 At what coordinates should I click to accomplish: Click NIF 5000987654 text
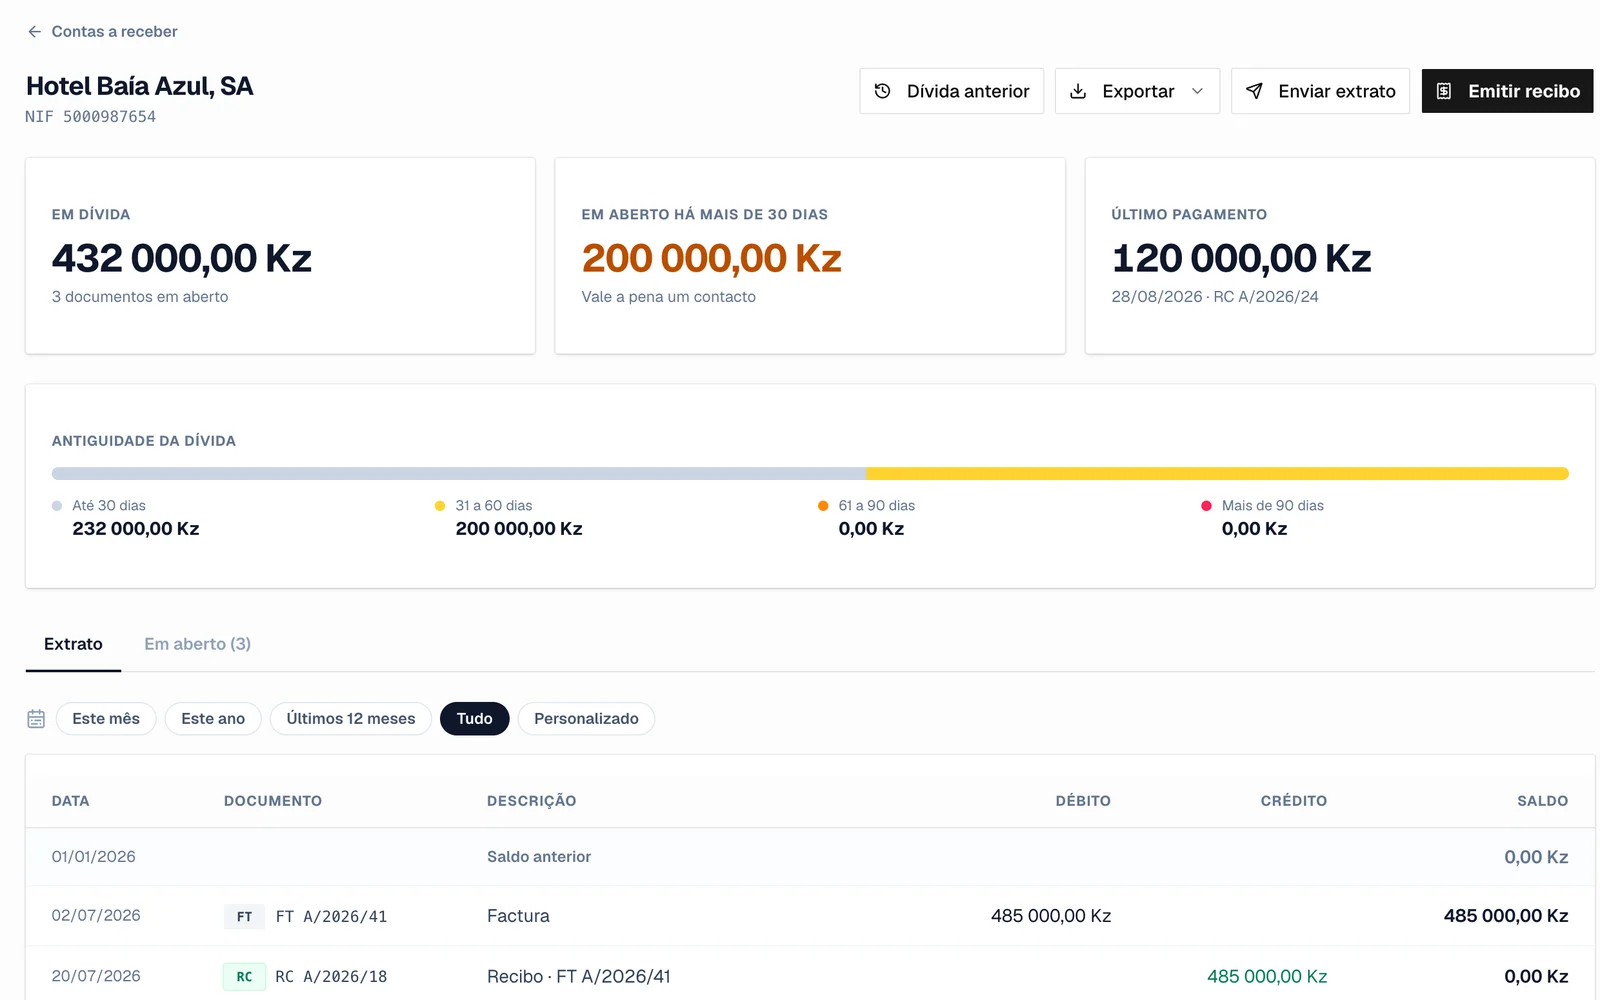pos(91,117)
